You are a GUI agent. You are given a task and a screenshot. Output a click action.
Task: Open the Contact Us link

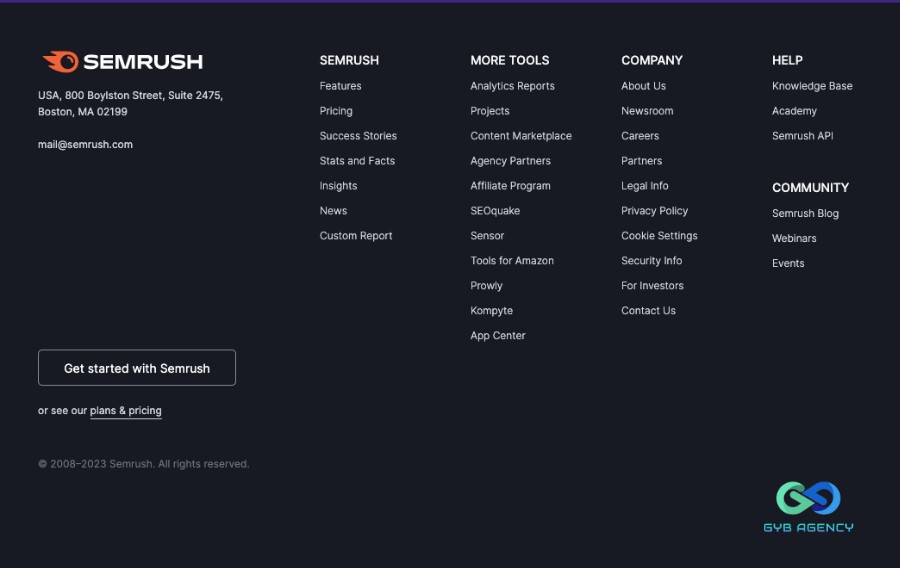(648, 310)
